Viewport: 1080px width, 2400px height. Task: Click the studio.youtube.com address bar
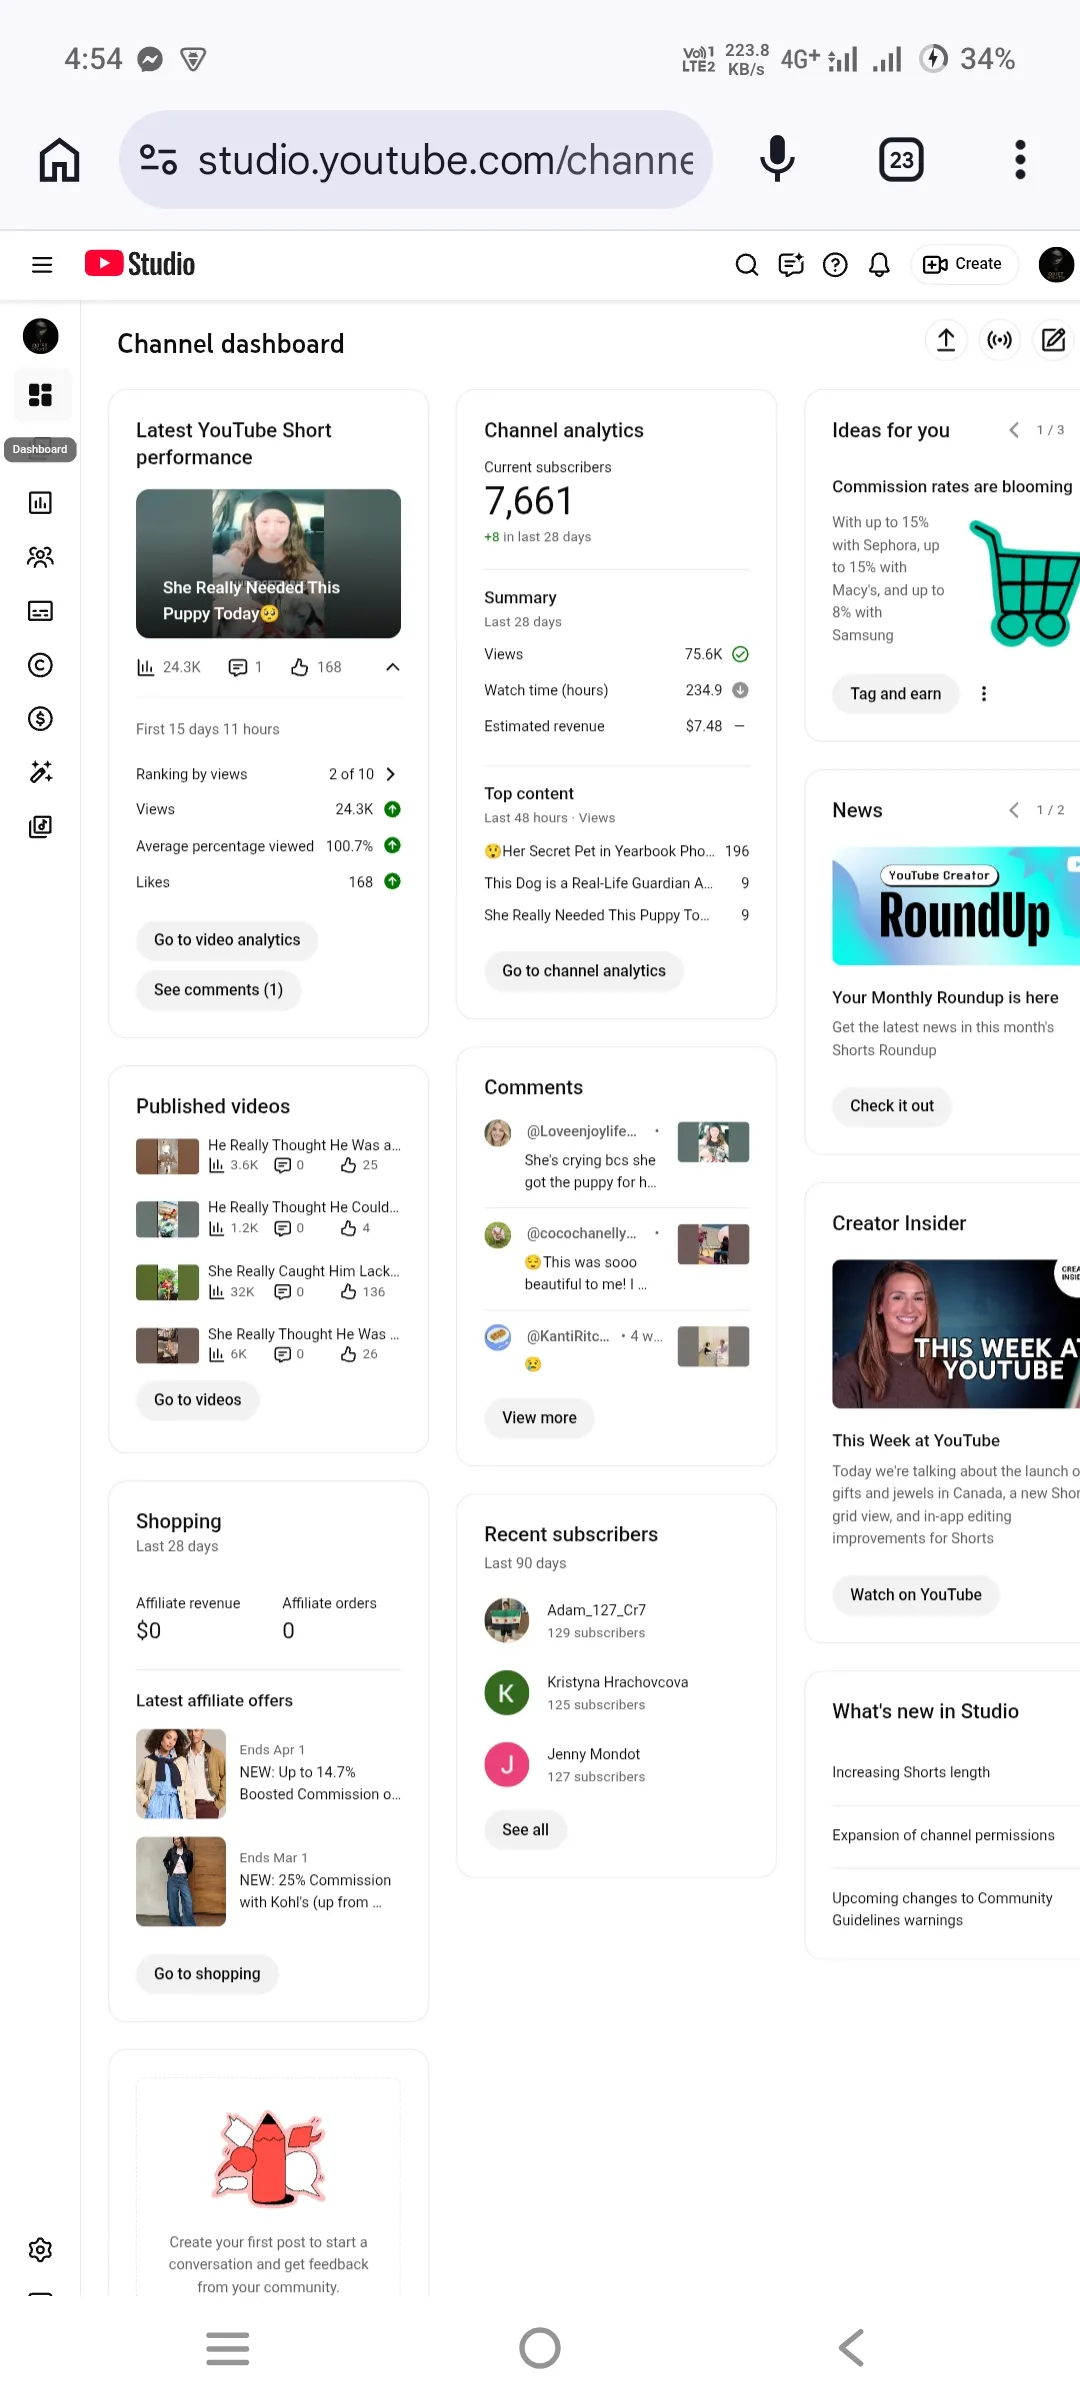(x=415, y=160)
